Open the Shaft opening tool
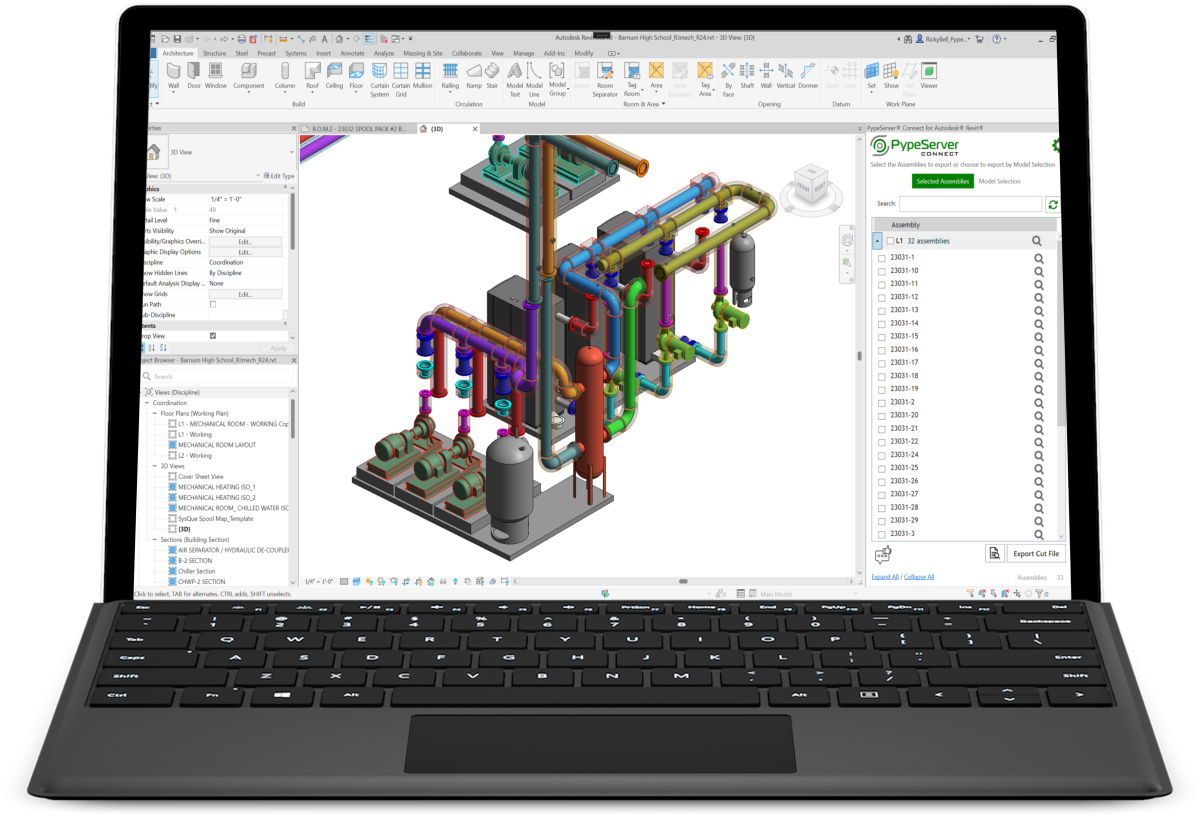The image size is (1200, 816). [747, 74]
